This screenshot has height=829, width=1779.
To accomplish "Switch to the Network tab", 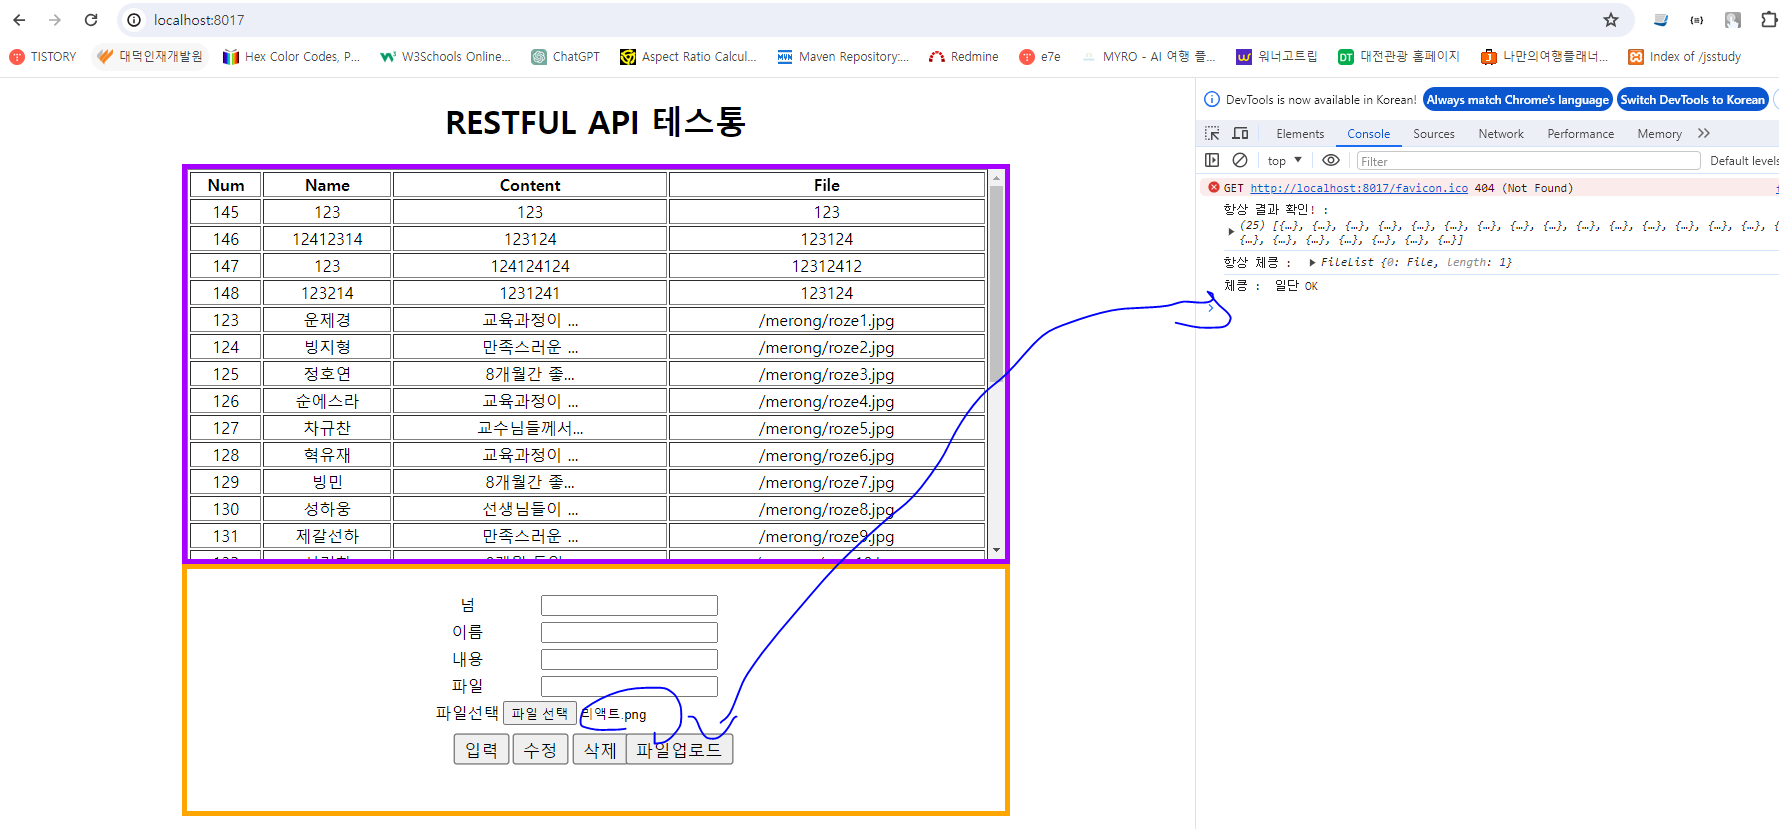I will [1501, 134].
